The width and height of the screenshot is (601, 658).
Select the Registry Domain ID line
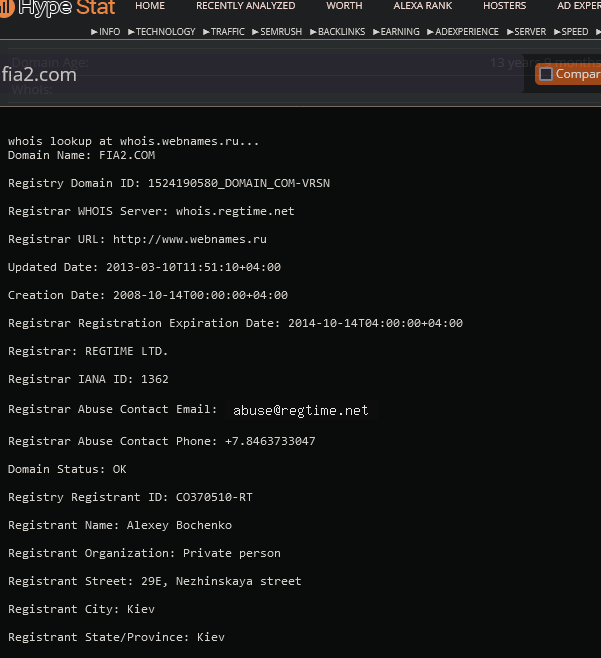[169, 183]
